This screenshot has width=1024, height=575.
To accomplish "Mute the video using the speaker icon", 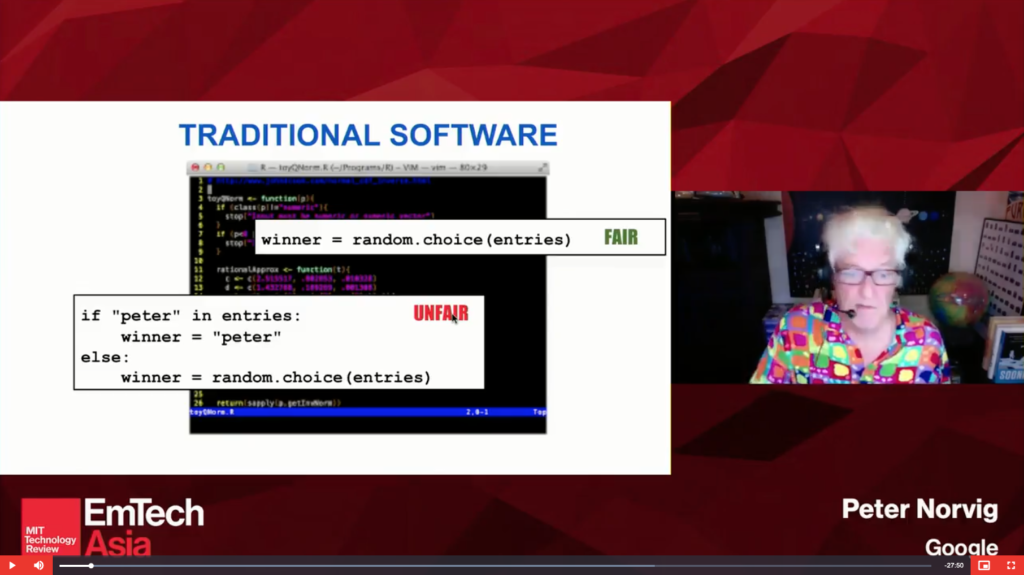I will 39,566.
